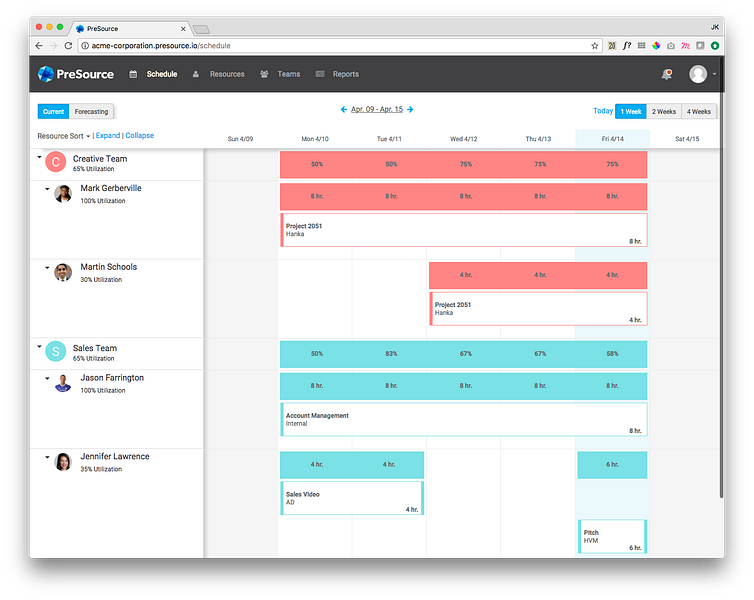Open the user profile avatar

[698, 74]
